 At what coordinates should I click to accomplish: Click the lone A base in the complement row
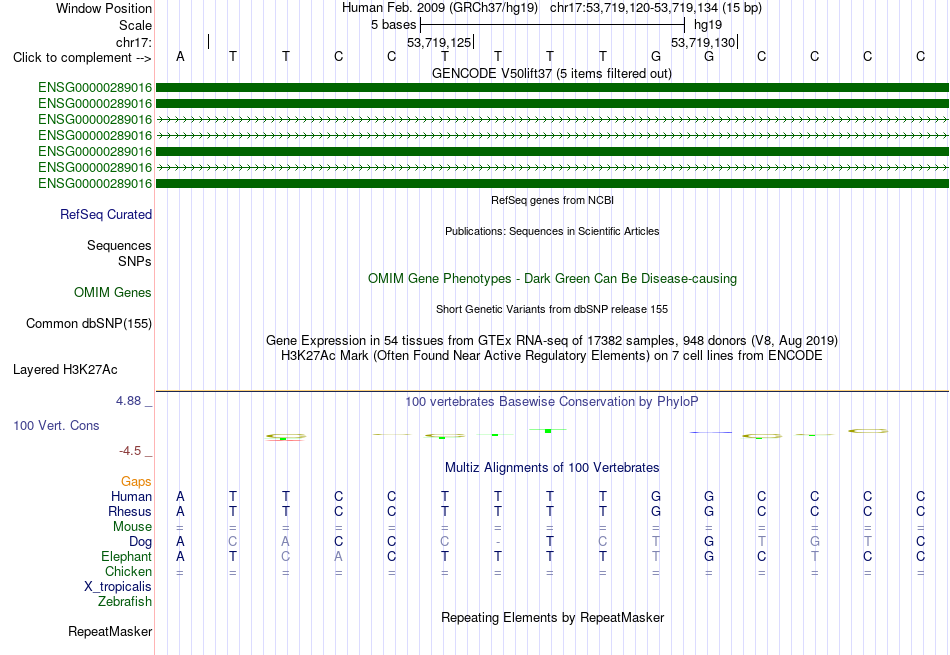[x=180, y=56]
